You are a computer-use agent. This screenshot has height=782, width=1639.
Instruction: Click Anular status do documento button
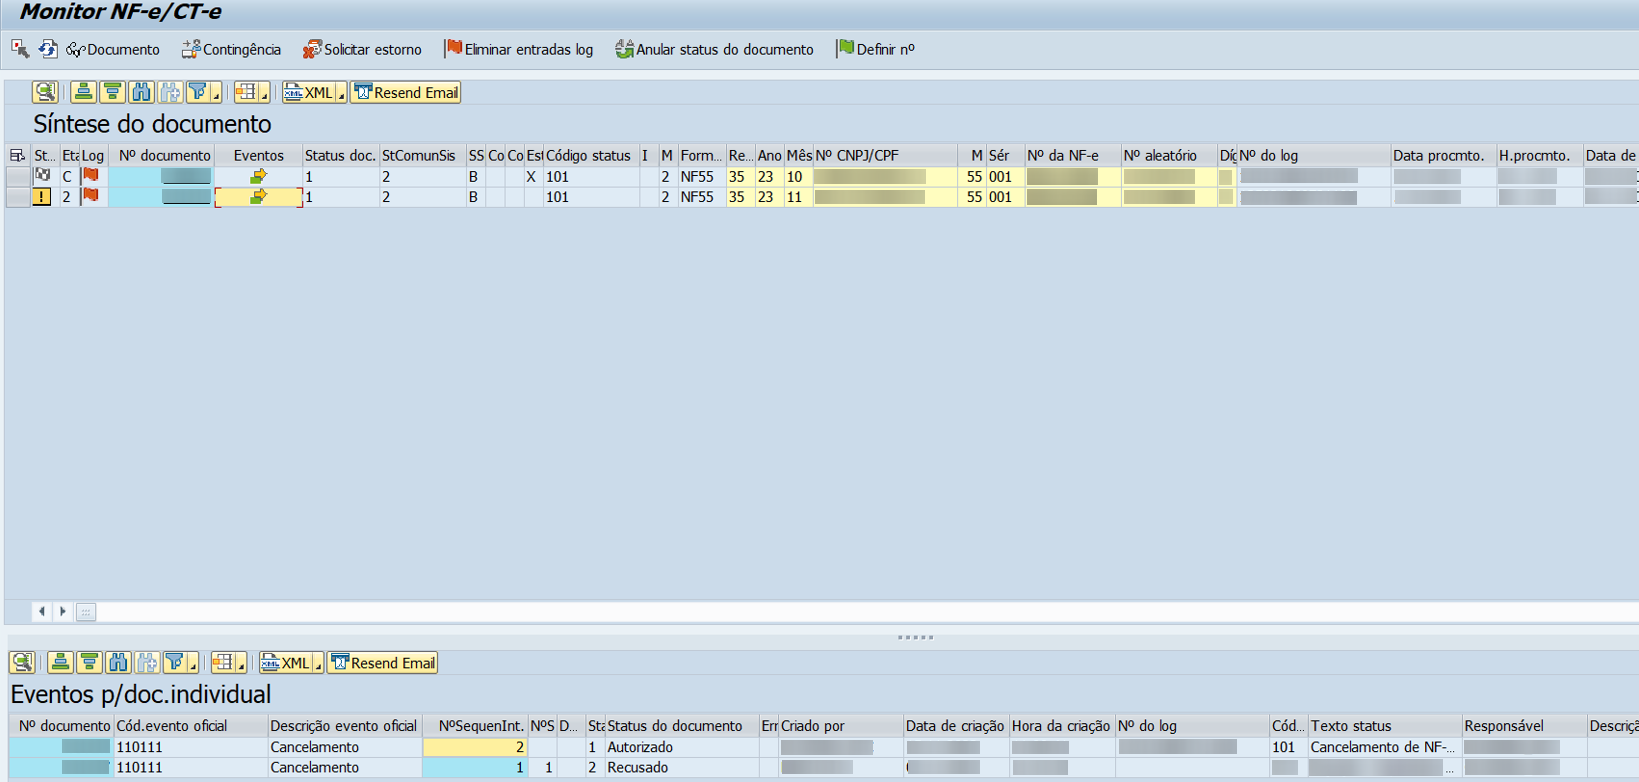coord(714,49)
